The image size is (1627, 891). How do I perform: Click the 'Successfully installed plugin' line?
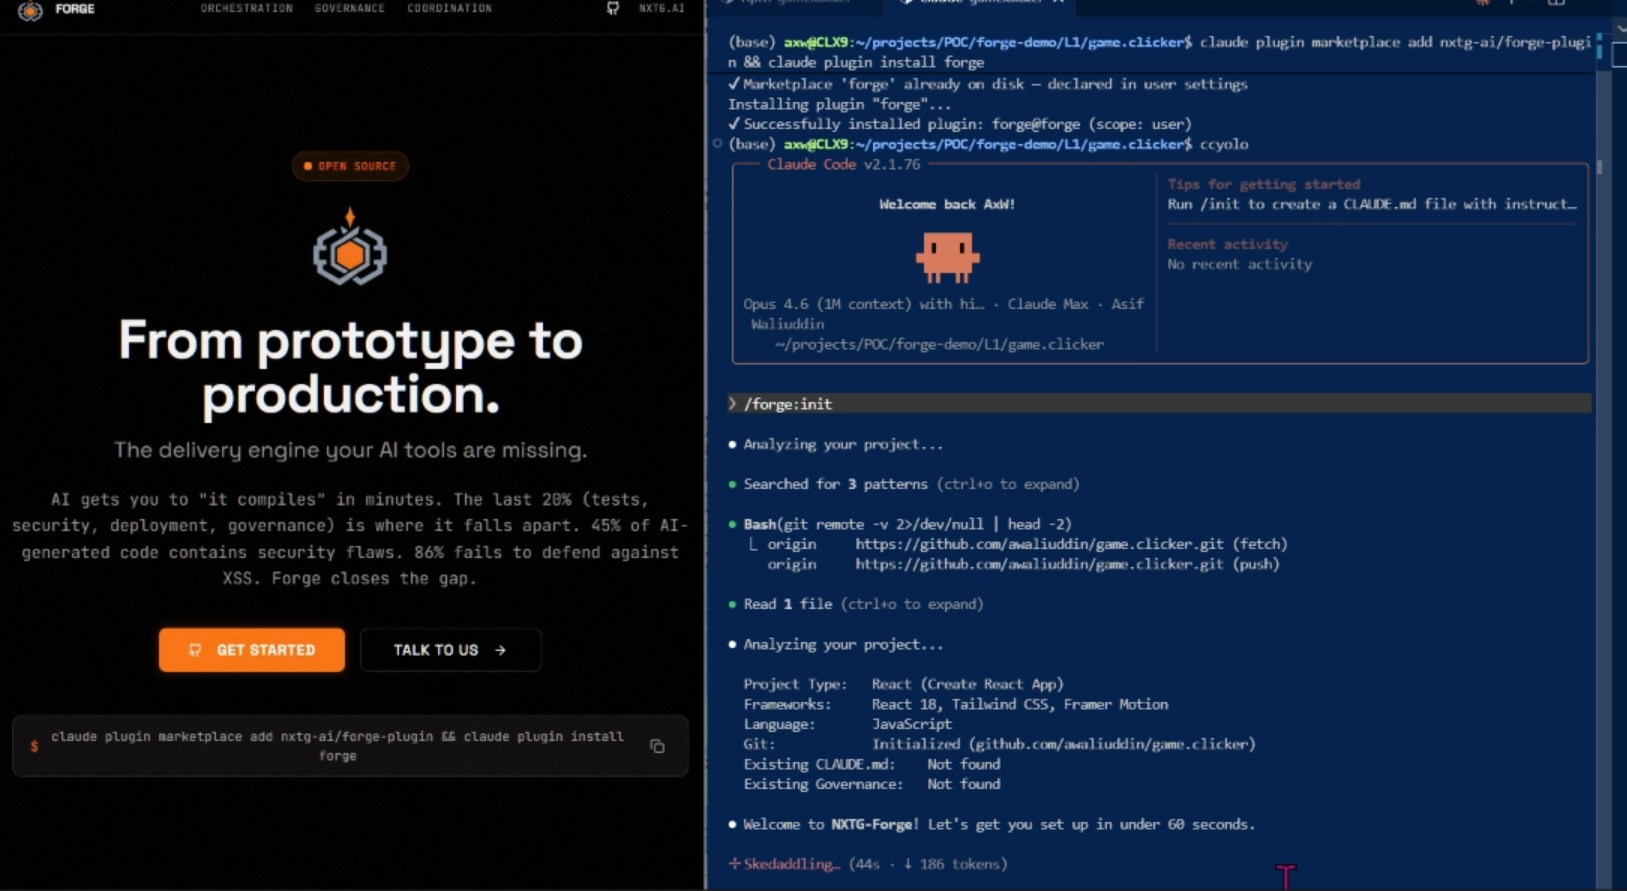pos(960,124)
